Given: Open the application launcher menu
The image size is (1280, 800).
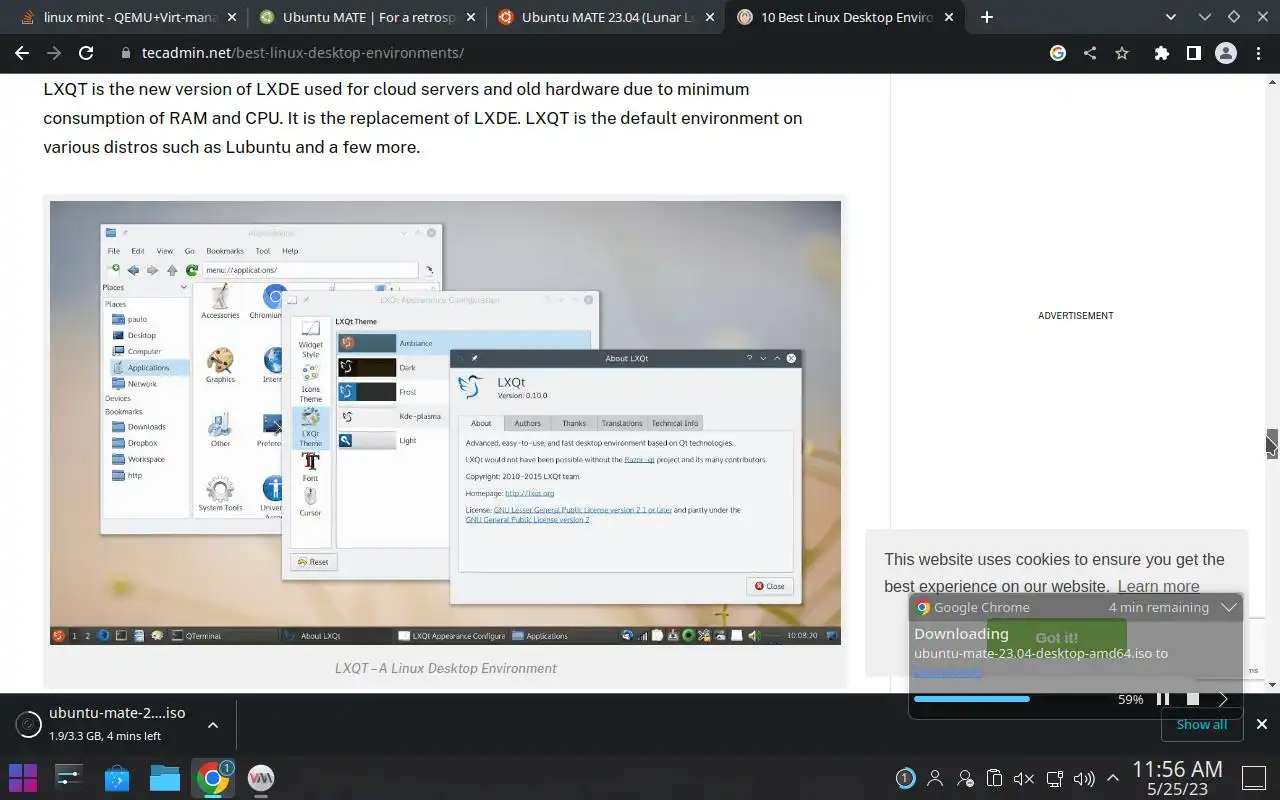Looking at the screenshot, I should (x=23, y=777).
